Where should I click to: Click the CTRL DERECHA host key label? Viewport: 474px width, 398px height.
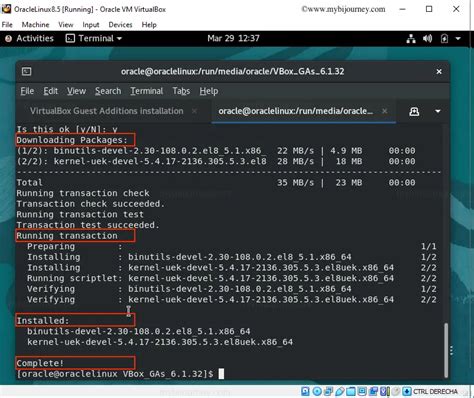click(435, 391)
